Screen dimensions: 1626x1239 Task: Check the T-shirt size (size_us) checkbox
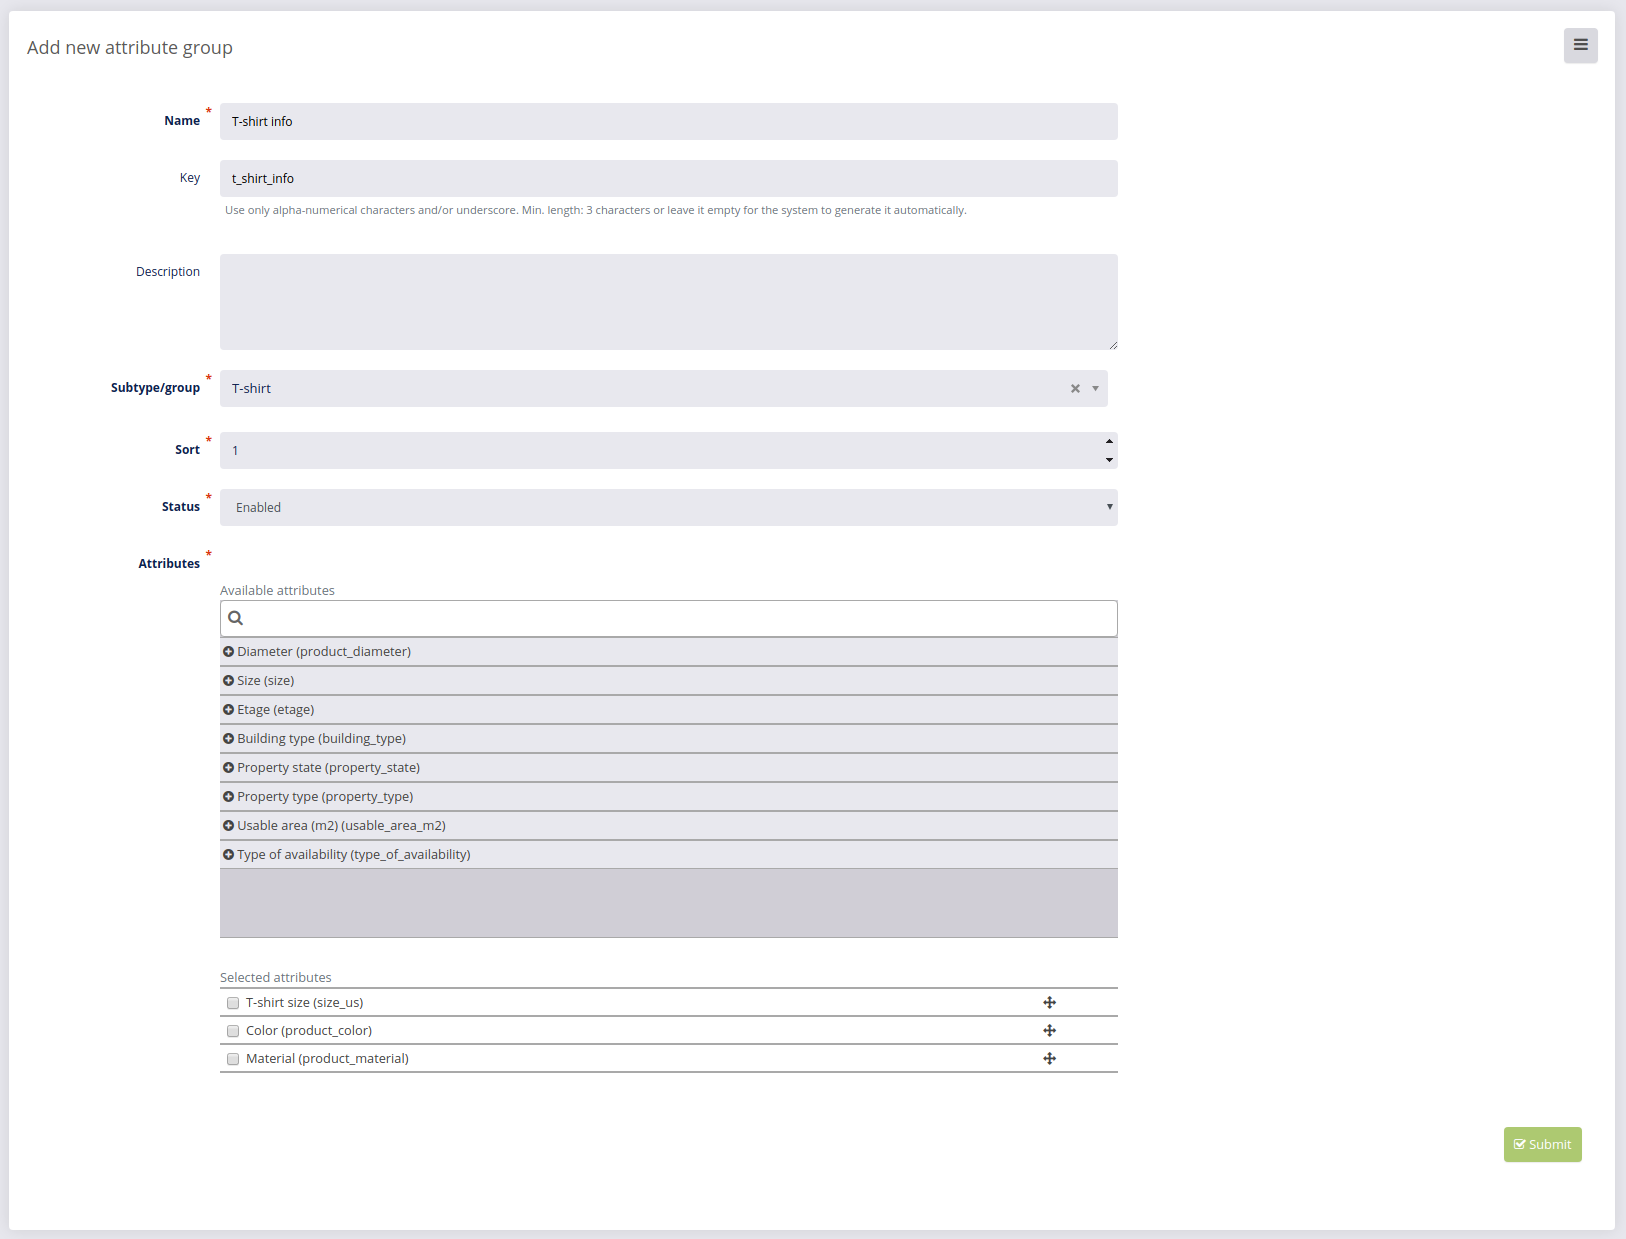tap(233, 1003)
